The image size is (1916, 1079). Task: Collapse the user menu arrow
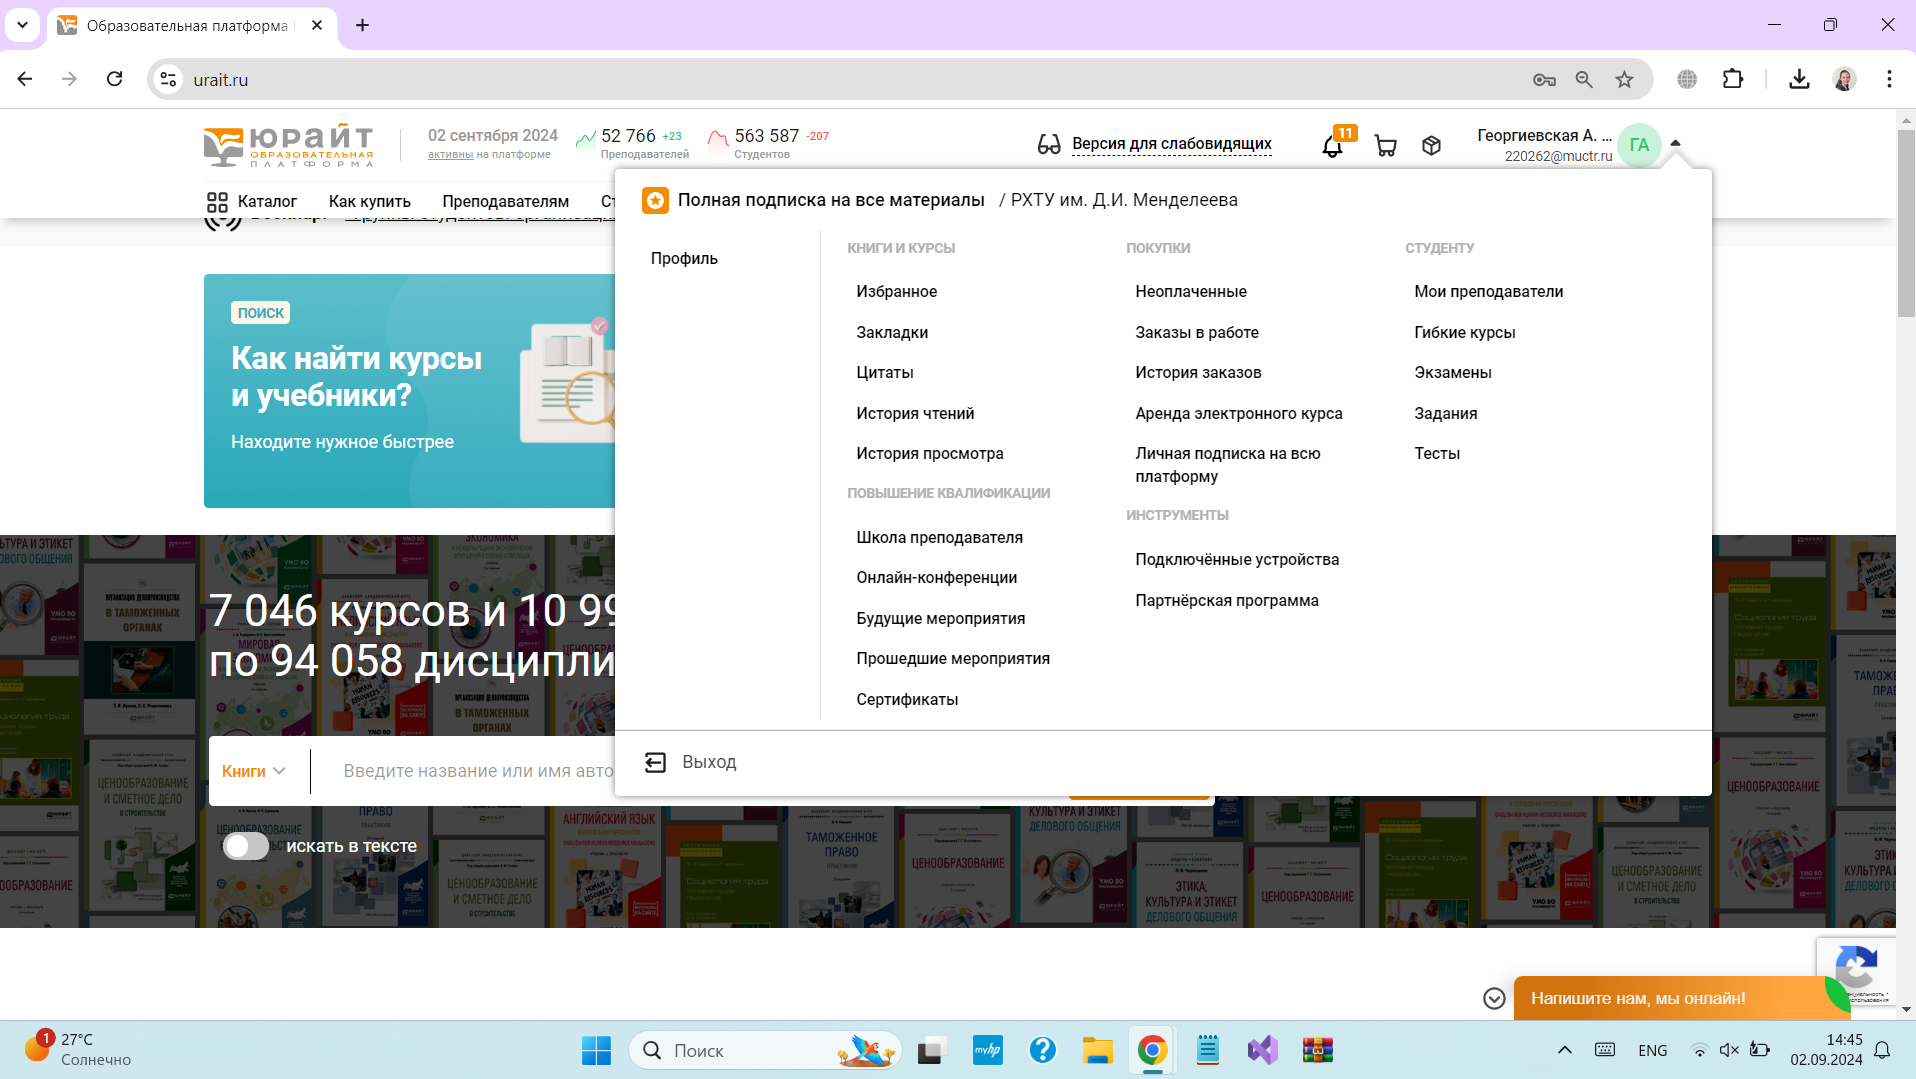pos(1675,143)
